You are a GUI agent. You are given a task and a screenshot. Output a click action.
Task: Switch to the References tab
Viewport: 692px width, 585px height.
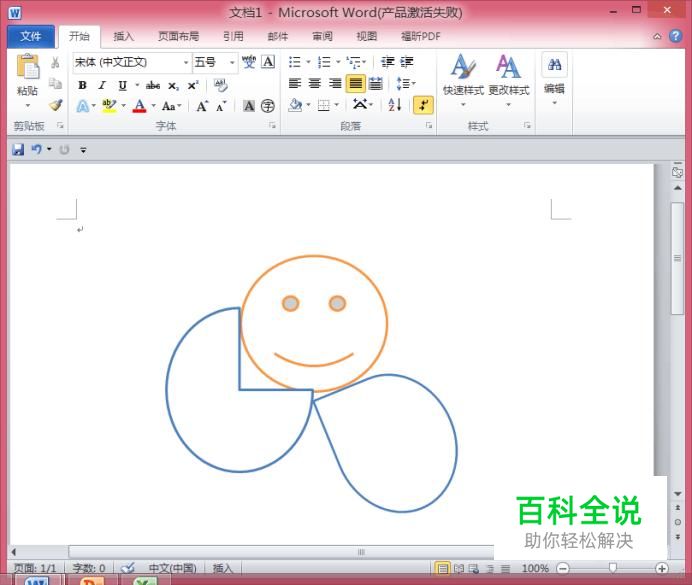coord(233,36)
